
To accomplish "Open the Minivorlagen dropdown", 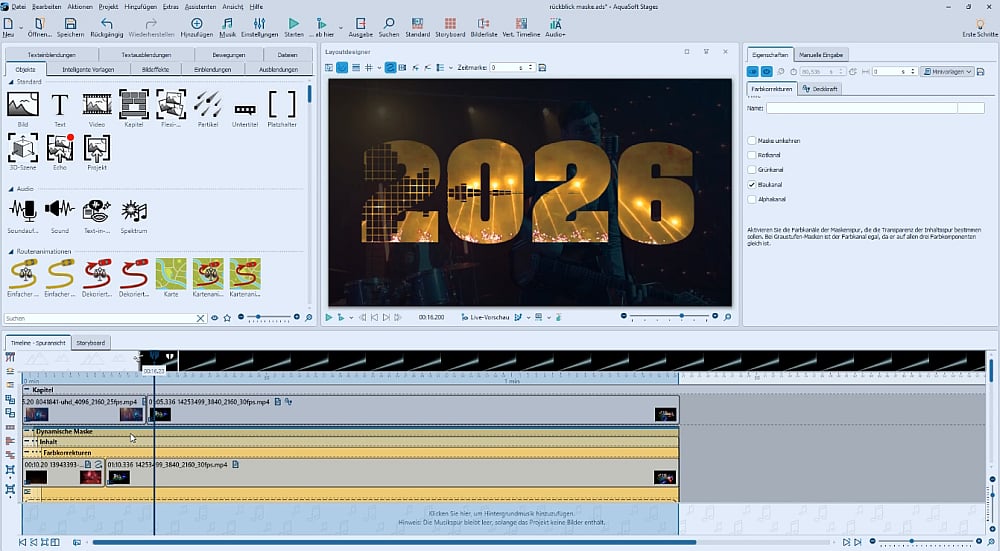I will tap(949, 72).
